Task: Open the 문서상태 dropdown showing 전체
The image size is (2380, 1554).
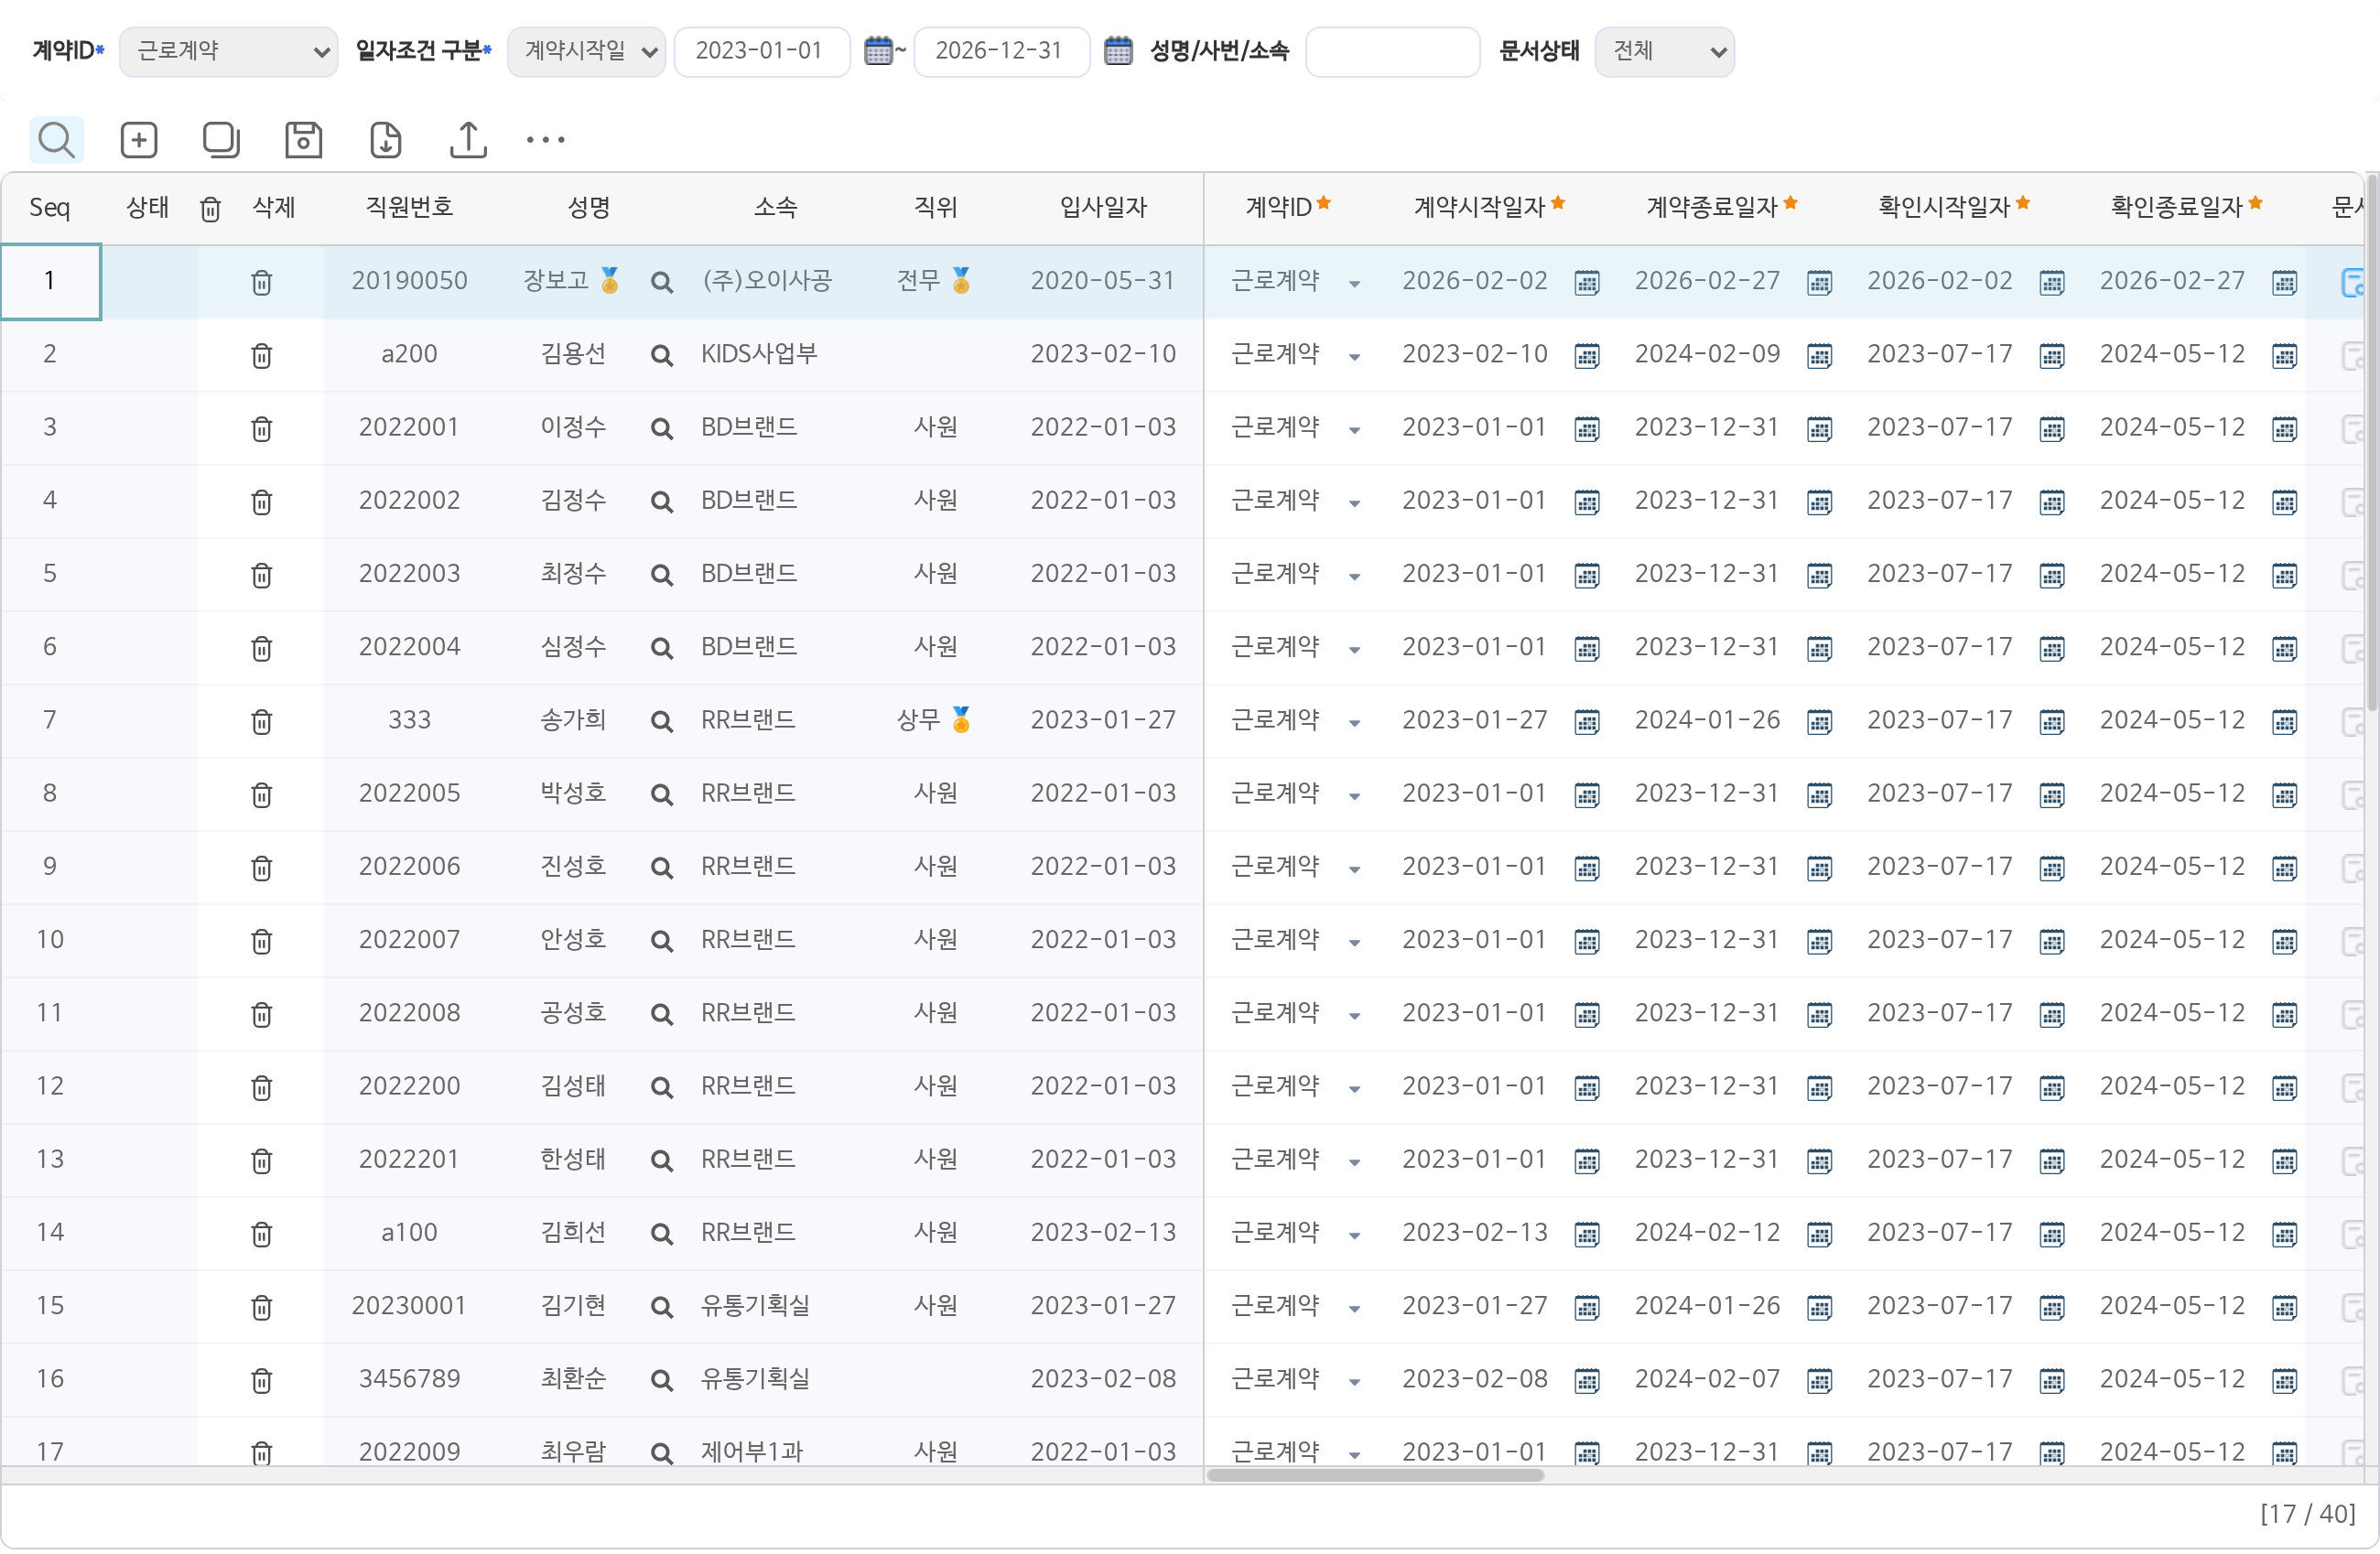Action: (x=1665, y=51)
